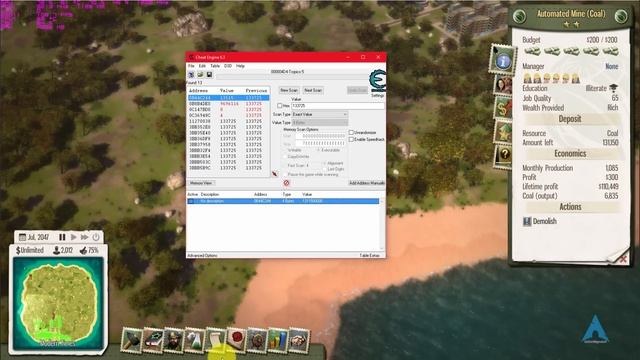640x360 pixels.
Task: Select the Last Digits radio option
Action: click(325, 169)
